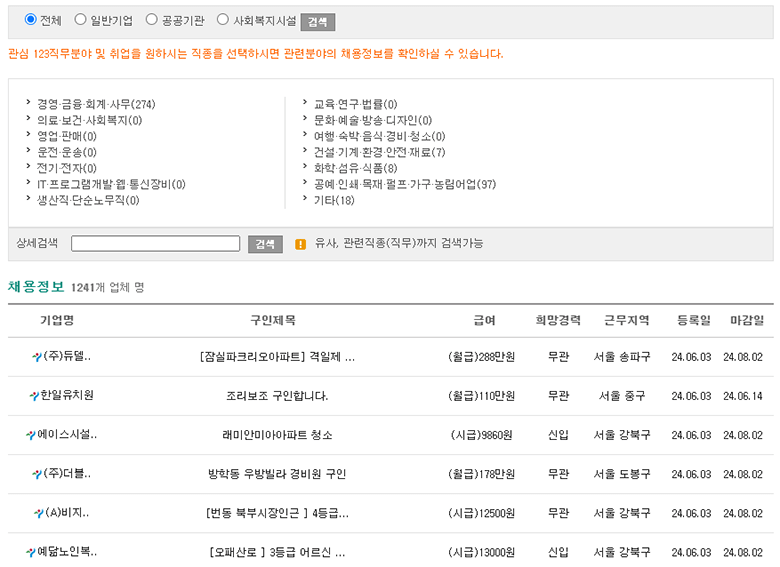
Task: Click salary (월급)178만원
Action: pyautogui.click(x=482, y=474)
